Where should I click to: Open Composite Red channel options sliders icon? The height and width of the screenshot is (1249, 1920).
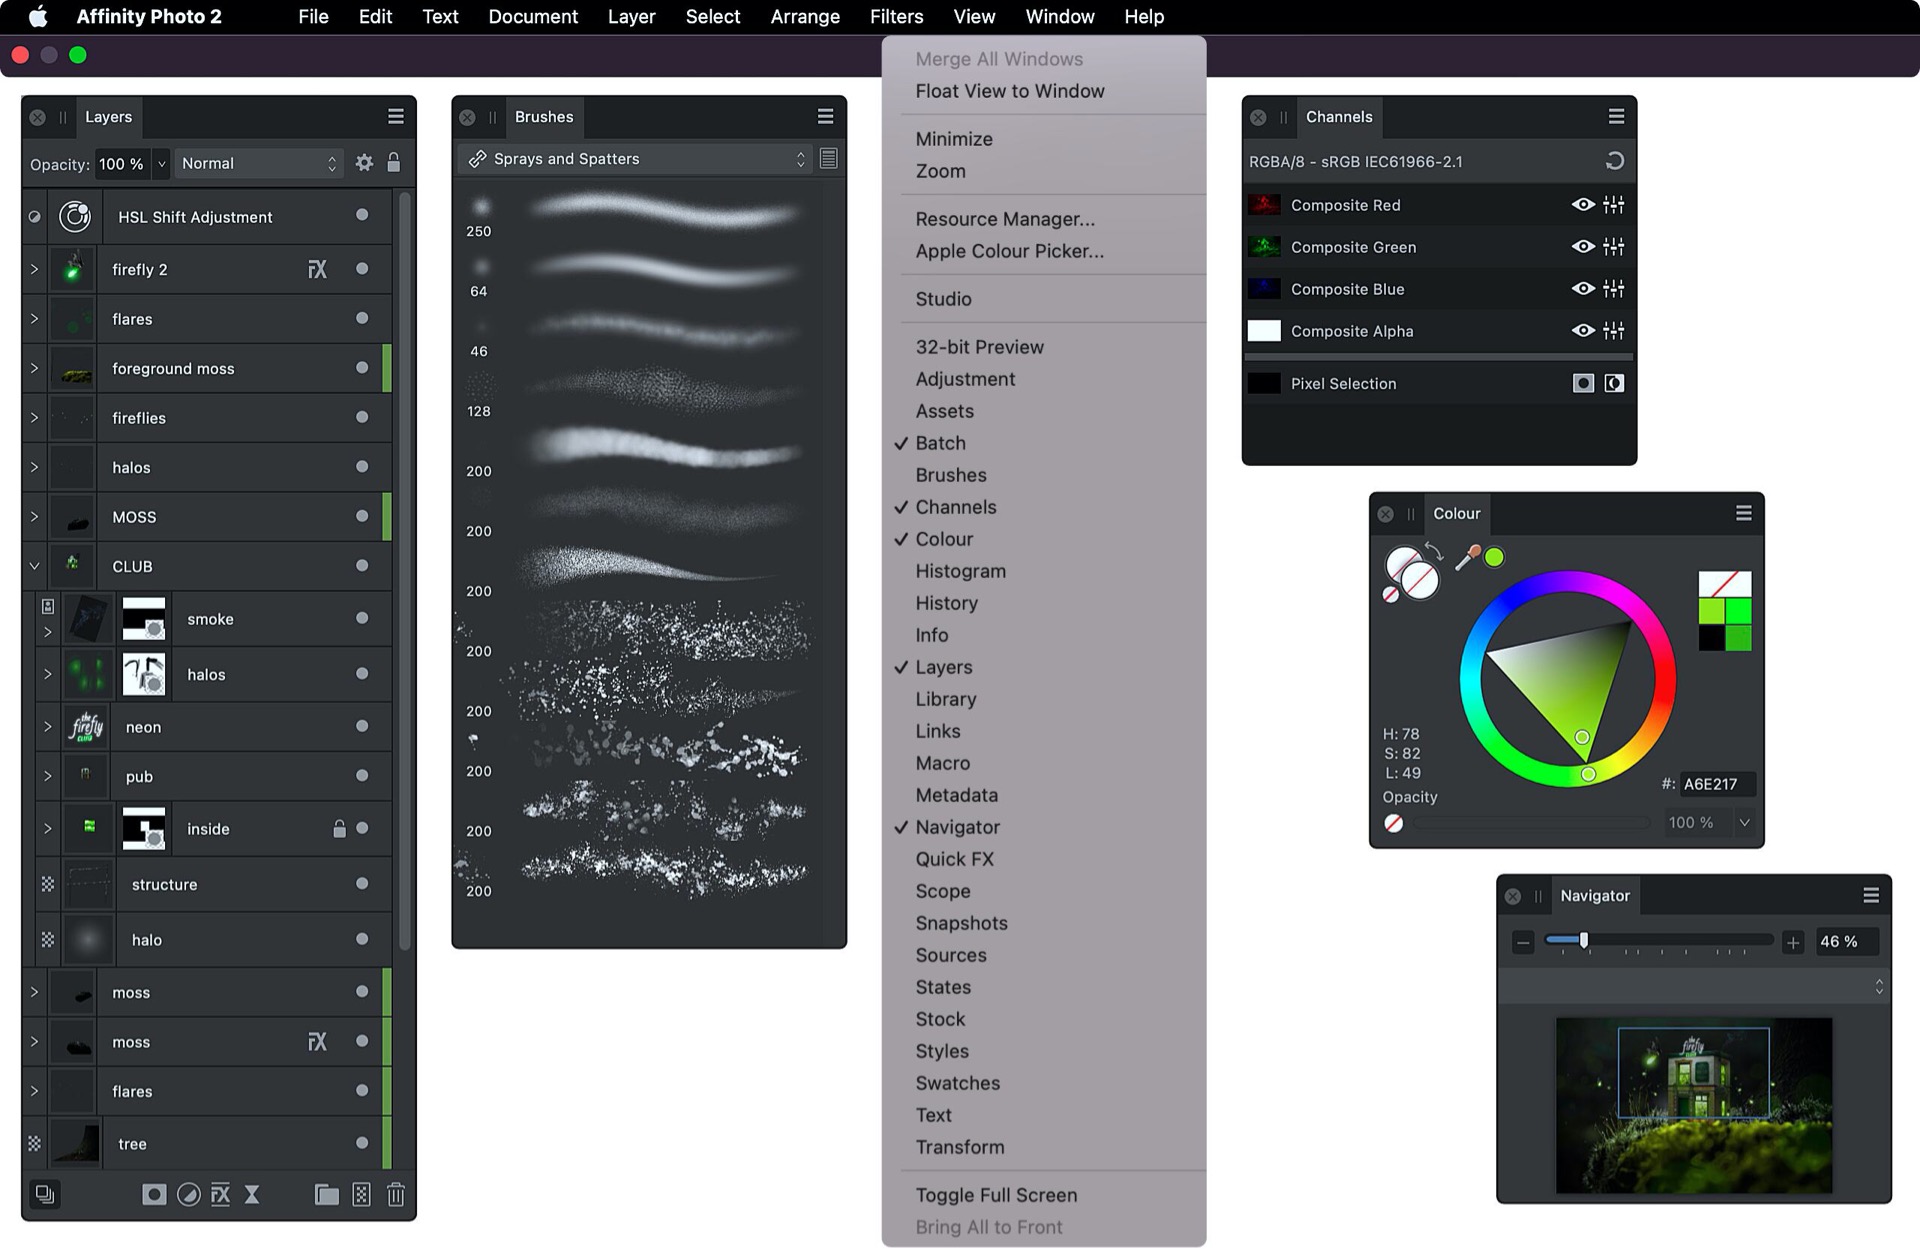[1614, 205]
